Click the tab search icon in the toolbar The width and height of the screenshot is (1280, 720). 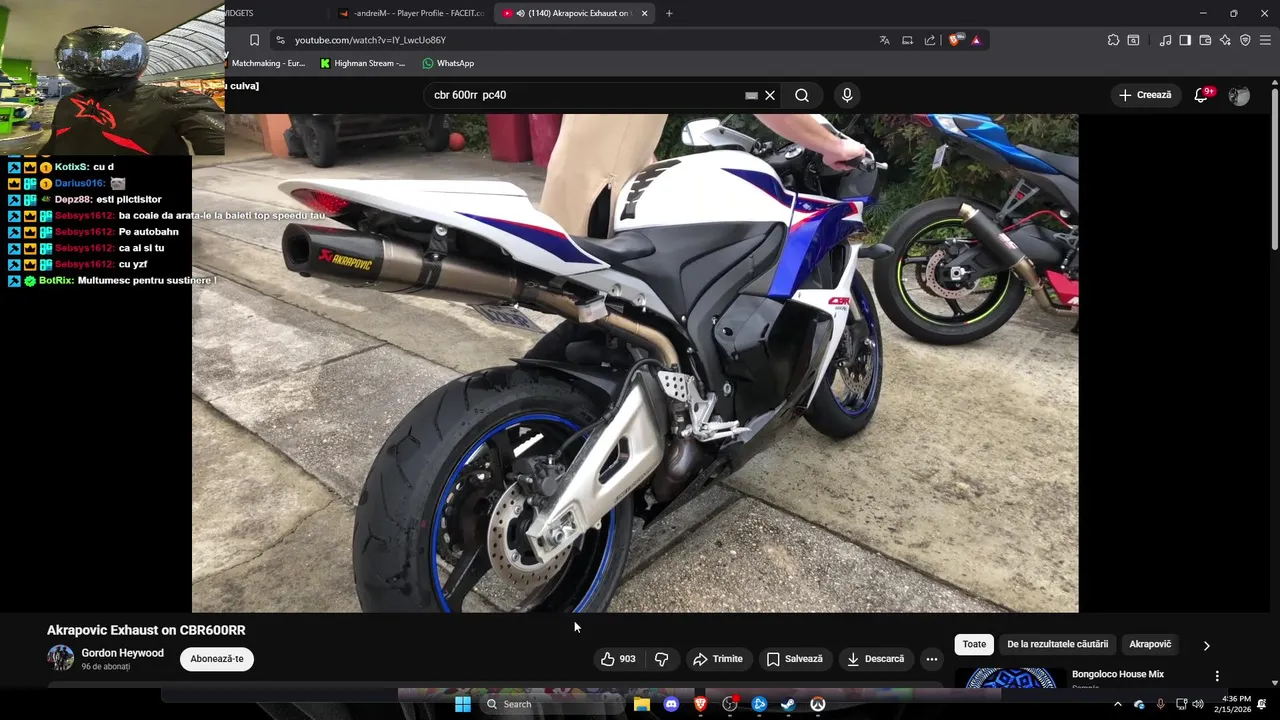tap(1133, 40)
